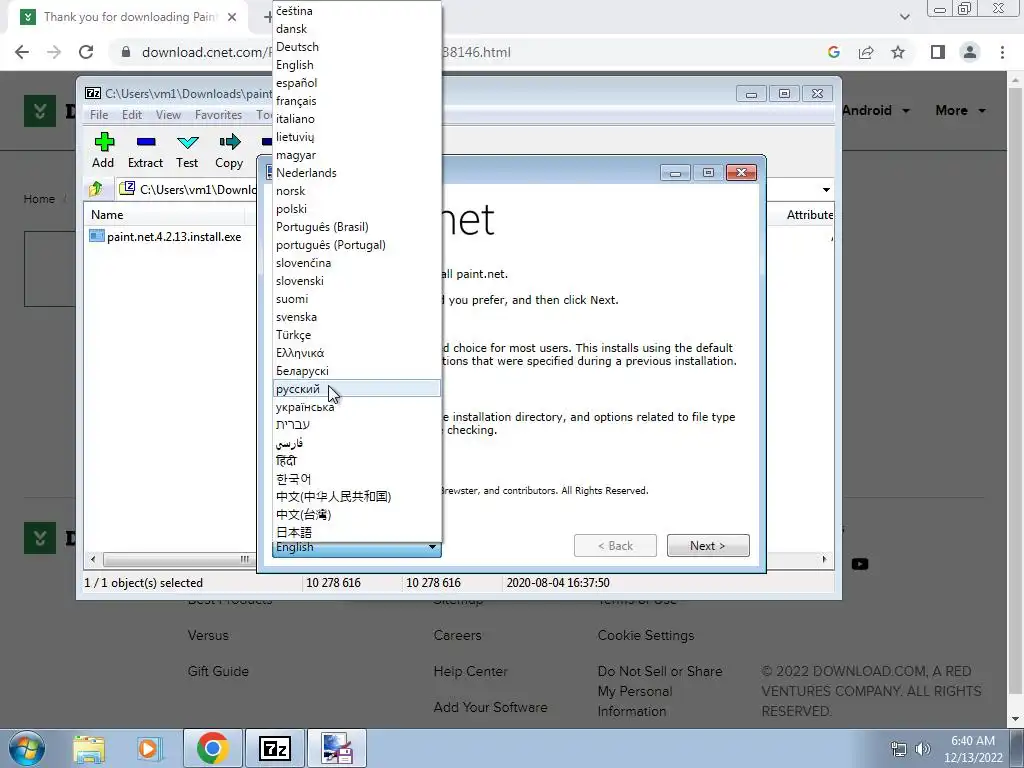Open the 7-Zip path dropdown arrow
1024x768 pixels.
pos(826,189)
